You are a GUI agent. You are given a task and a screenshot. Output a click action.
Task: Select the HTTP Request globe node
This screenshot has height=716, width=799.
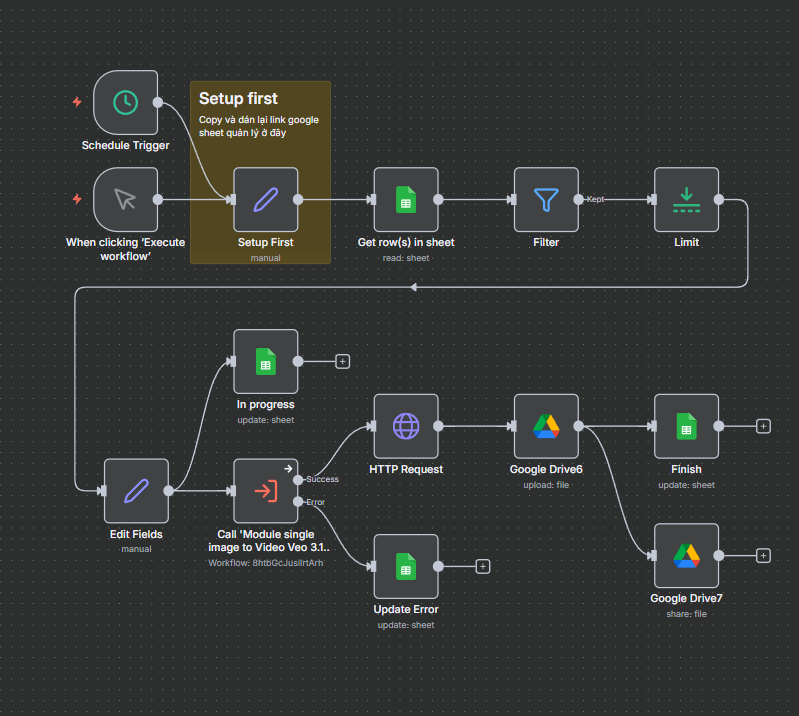406,426
